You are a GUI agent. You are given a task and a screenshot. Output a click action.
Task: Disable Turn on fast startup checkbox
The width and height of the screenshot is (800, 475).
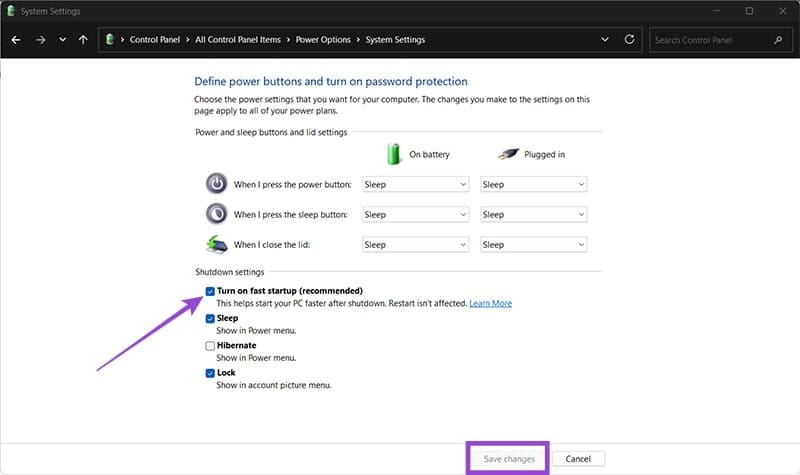[x=210, y=291]
